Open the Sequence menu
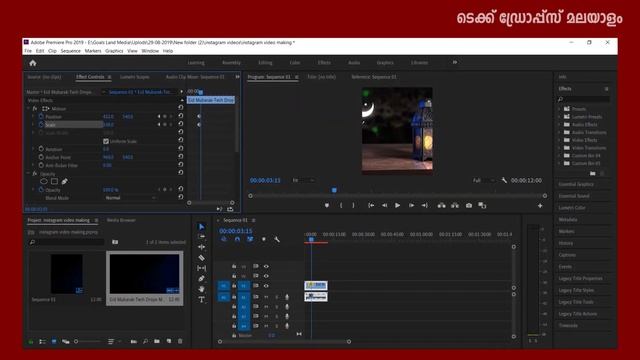Screen dimensions: 640x360 71,51
